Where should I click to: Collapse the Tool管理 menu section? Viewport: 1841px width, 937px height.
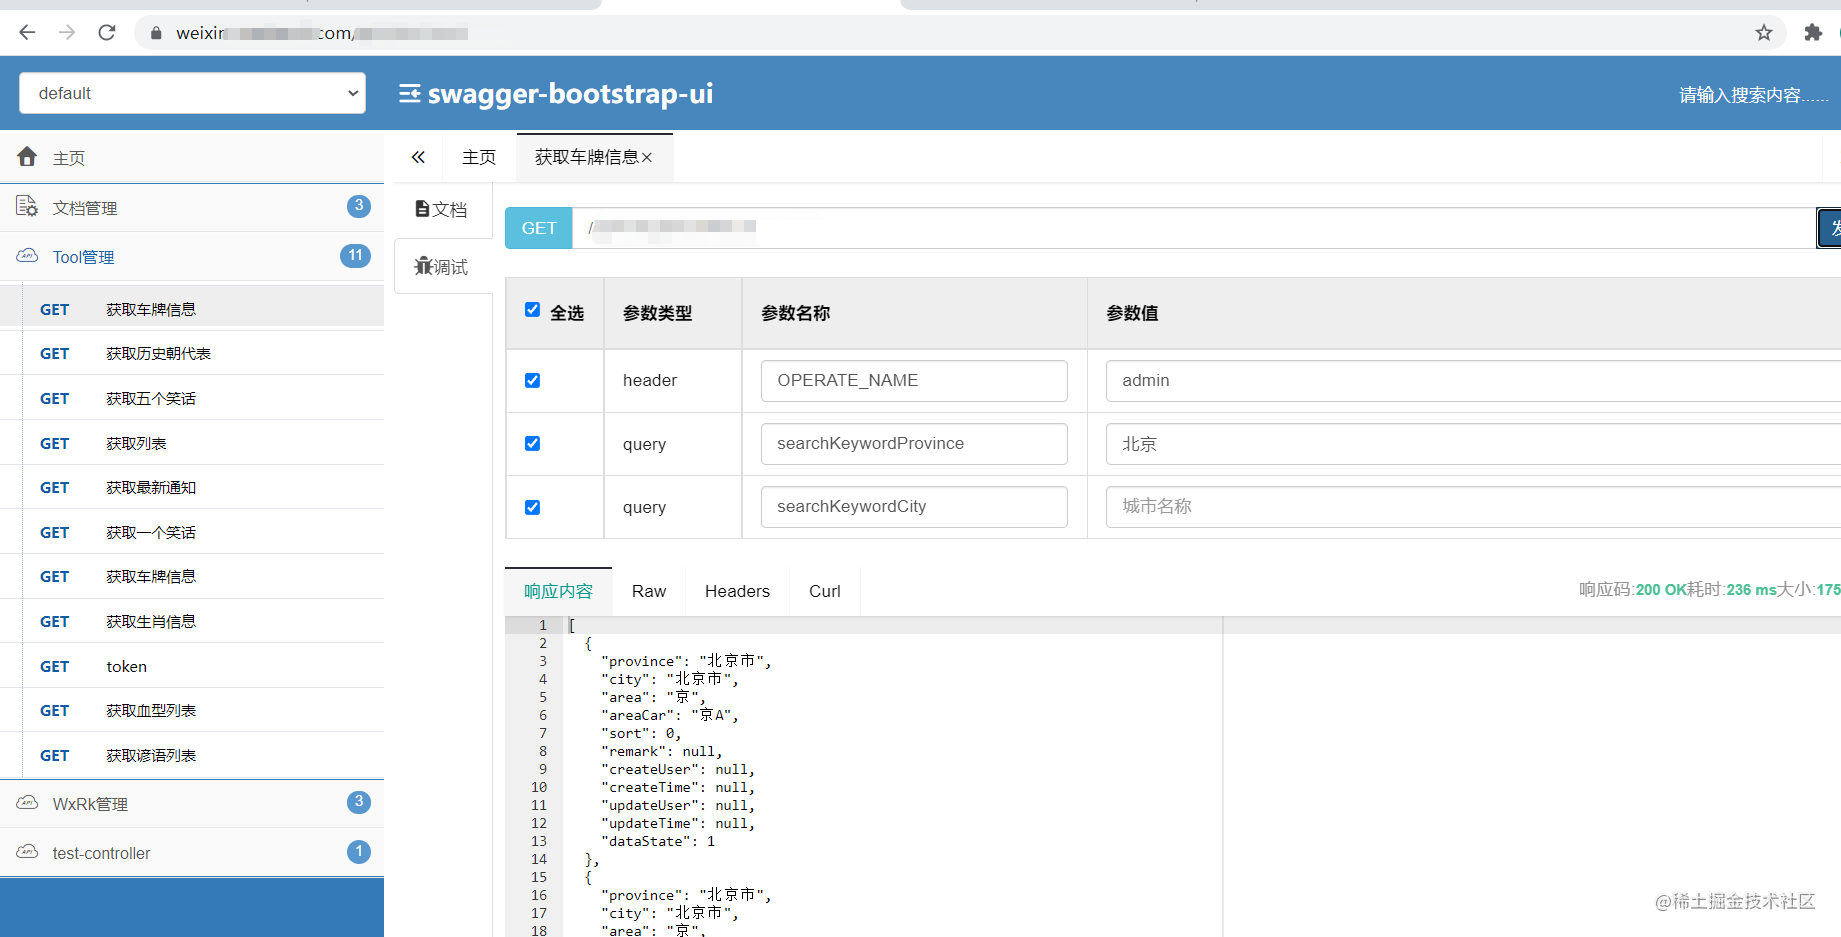(192, 257)
